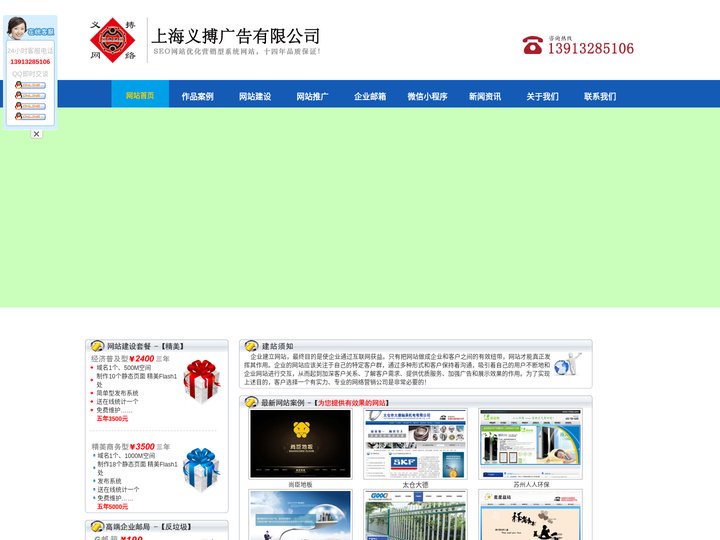Viewport: 720px width, 540px height.
Task: Click the 建站须知 section heading
Action: [277, 346]
